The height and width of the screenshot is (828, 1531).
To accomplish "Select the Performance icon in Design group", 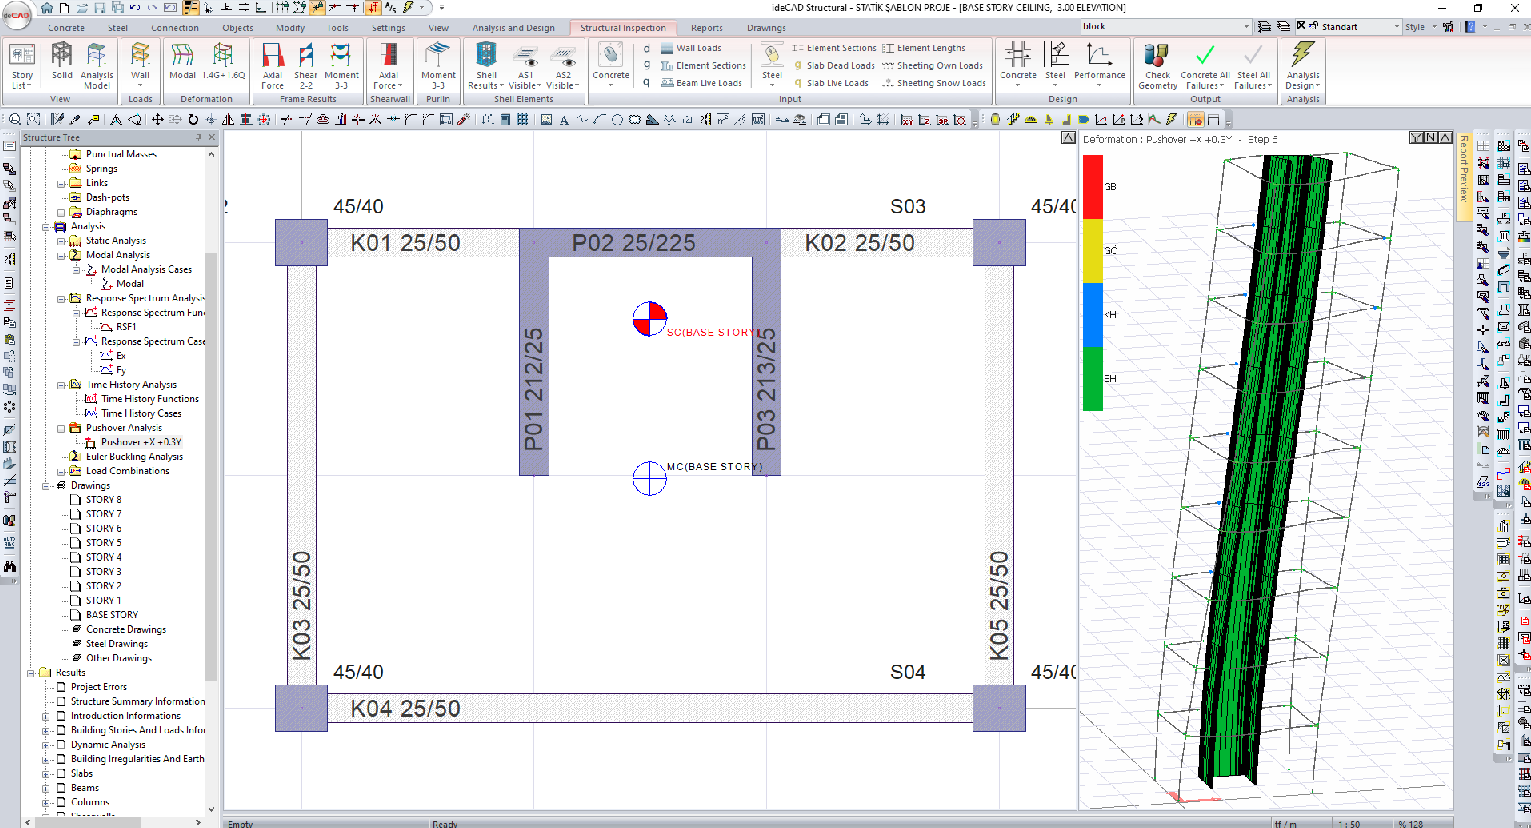I will (x=1100, y=64).
